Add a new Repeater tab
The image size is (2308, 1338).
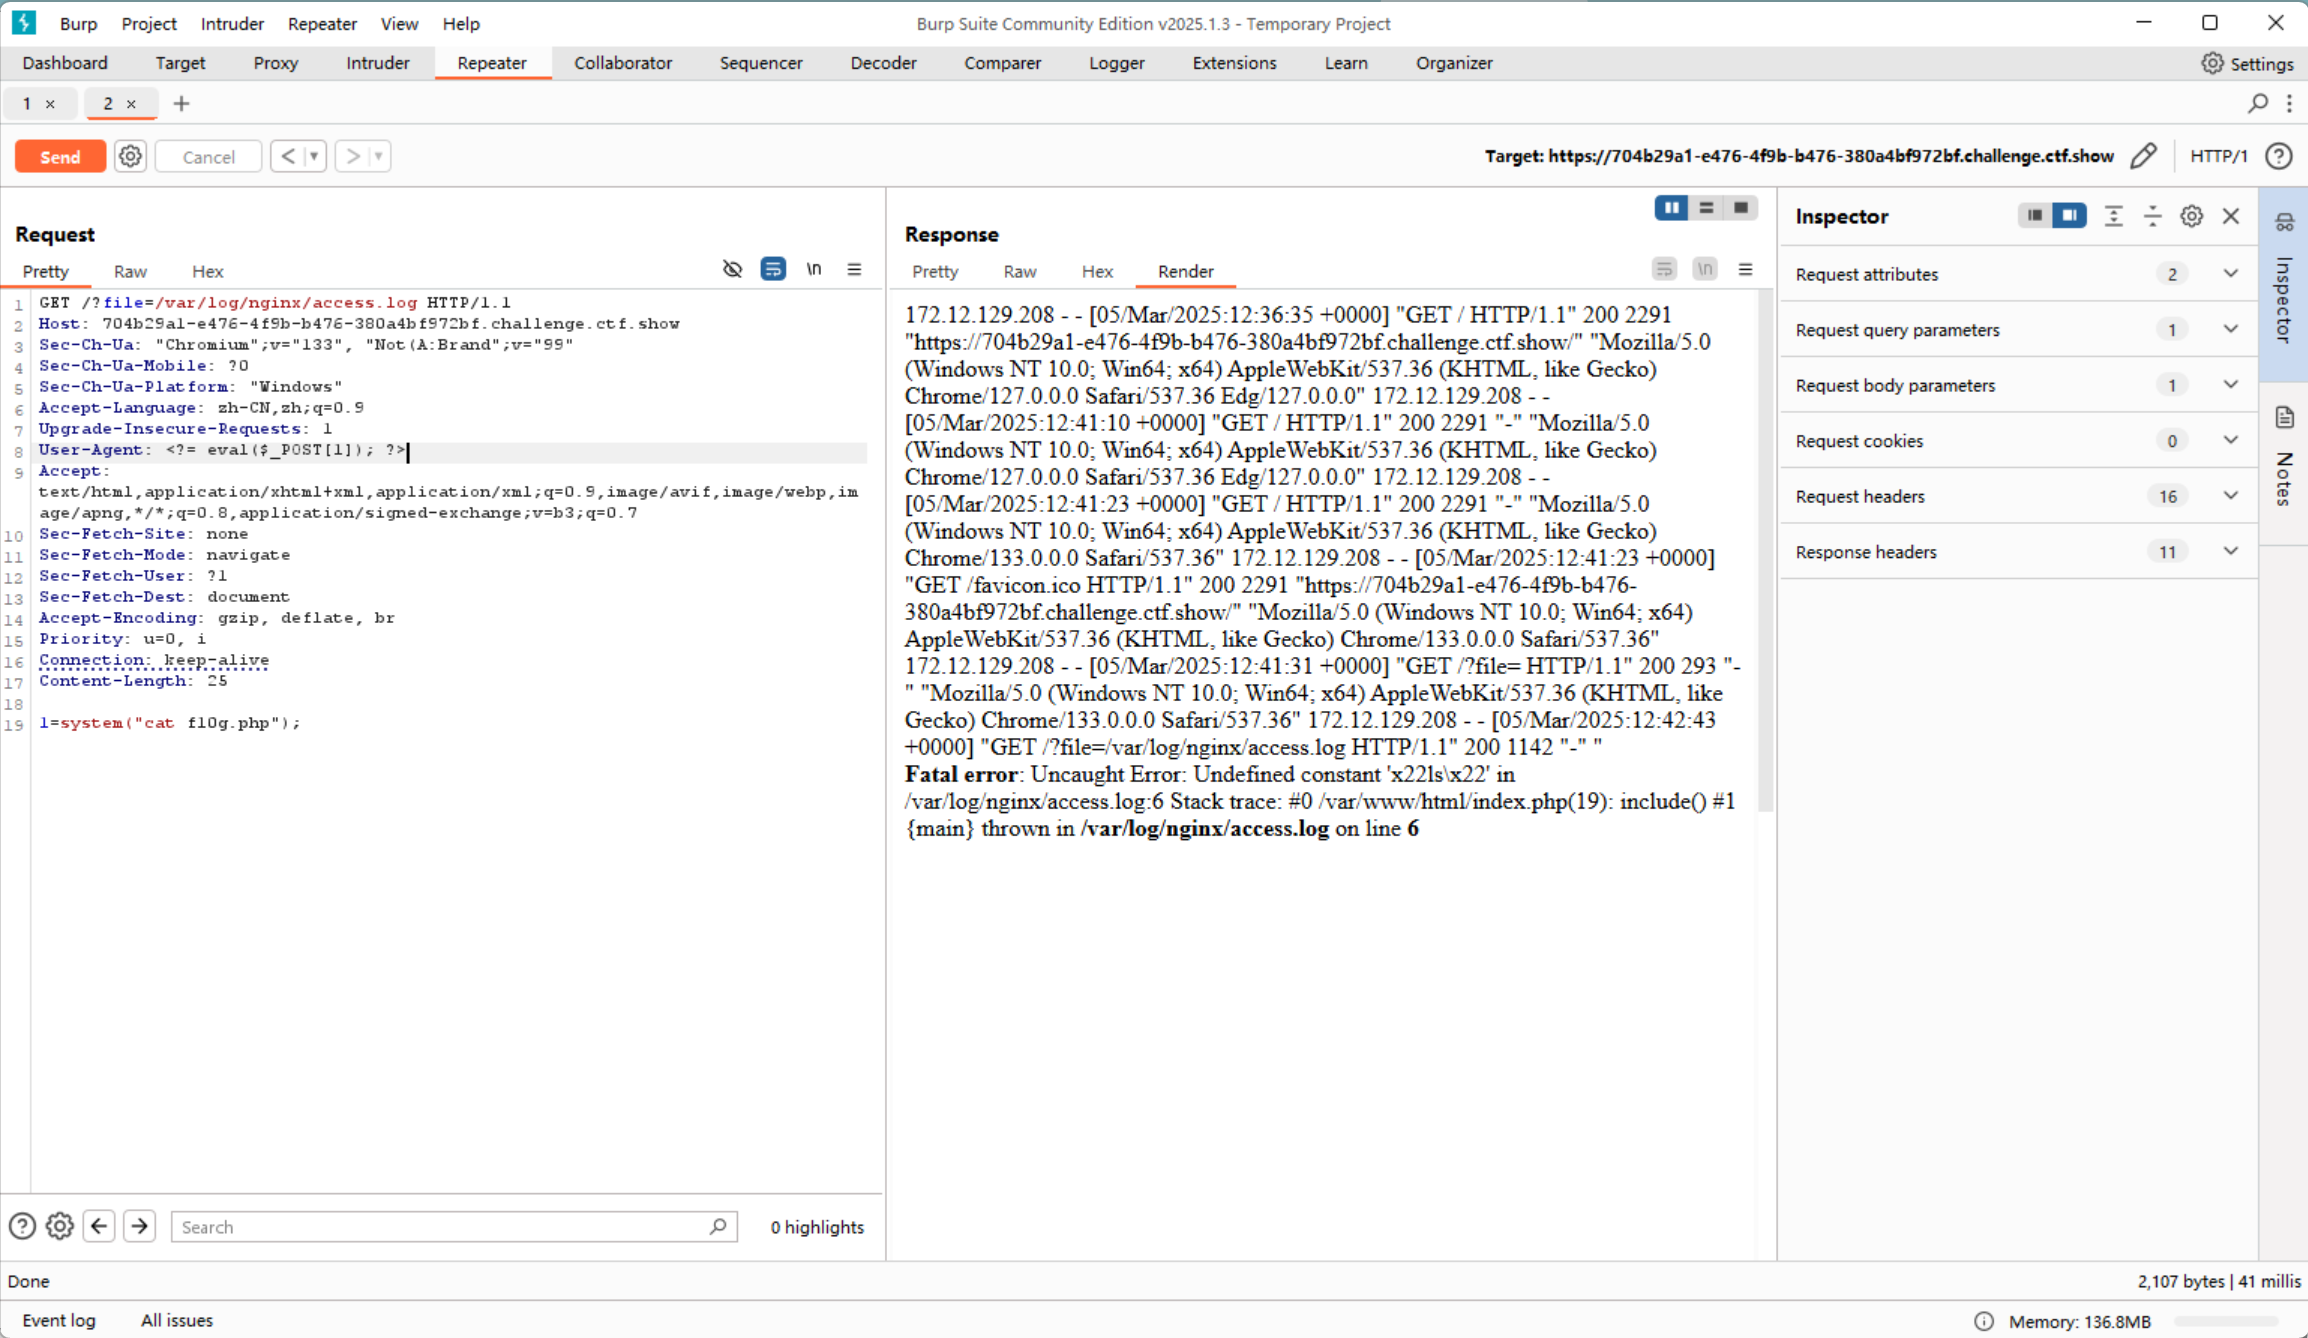click(x=181, y=103)
